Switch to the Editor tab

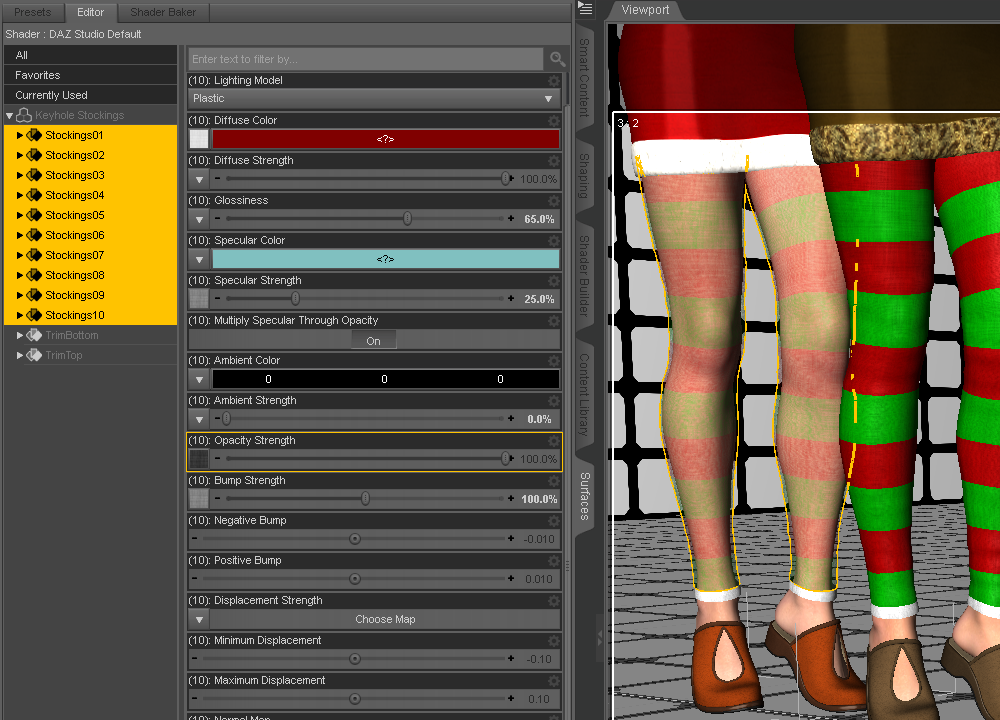[91, 12]
